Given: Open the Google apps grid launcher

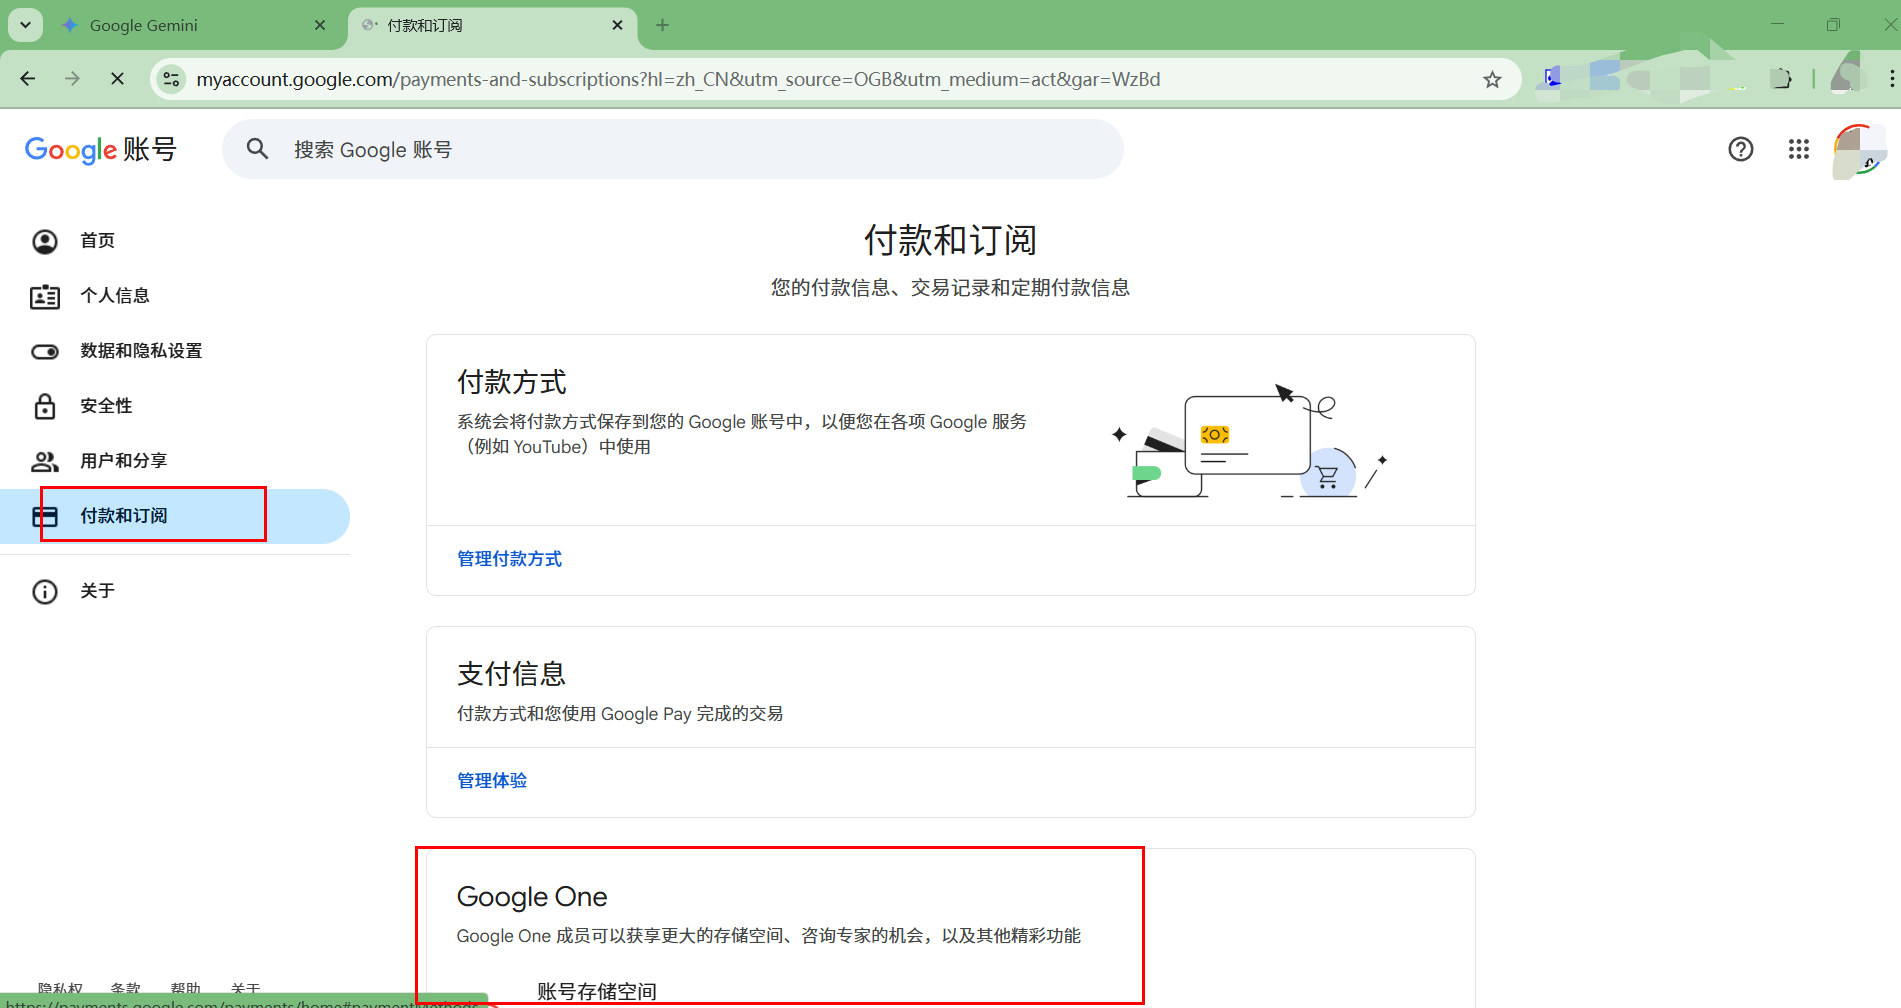Looking at the screenshot, I should click(x=1799, y=149).
